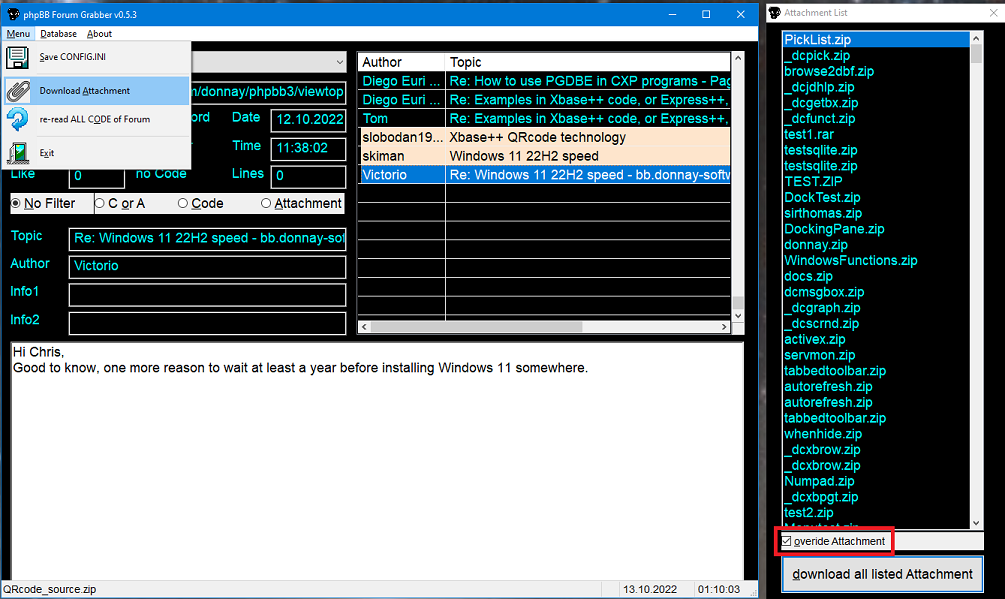
Task: Choose re-read ALL CODE of Forum
Action: [x=97, y=119]
